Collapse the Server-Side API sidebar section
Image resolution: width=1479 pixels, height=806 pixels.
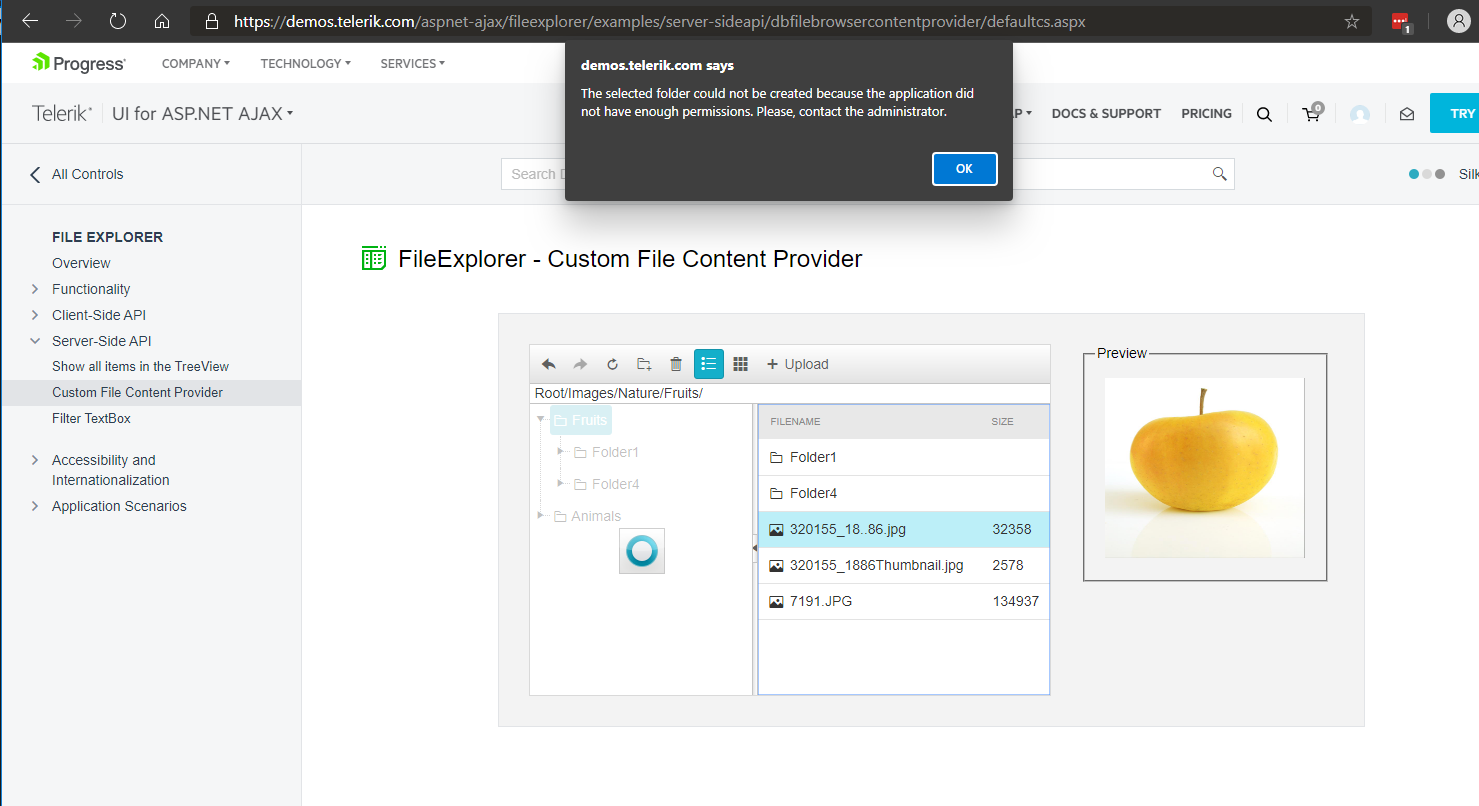click(x=35, y=341)
